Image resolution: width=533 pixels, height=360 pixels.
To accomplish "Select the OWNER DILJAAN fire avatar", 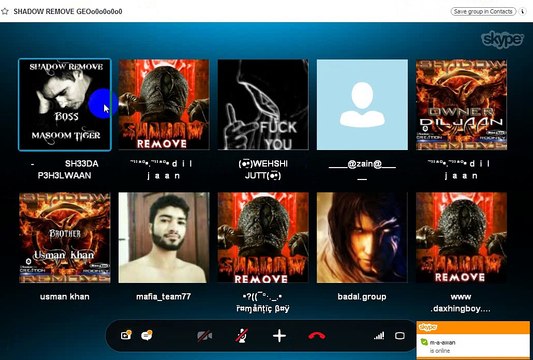I will (x=462, y=105).
